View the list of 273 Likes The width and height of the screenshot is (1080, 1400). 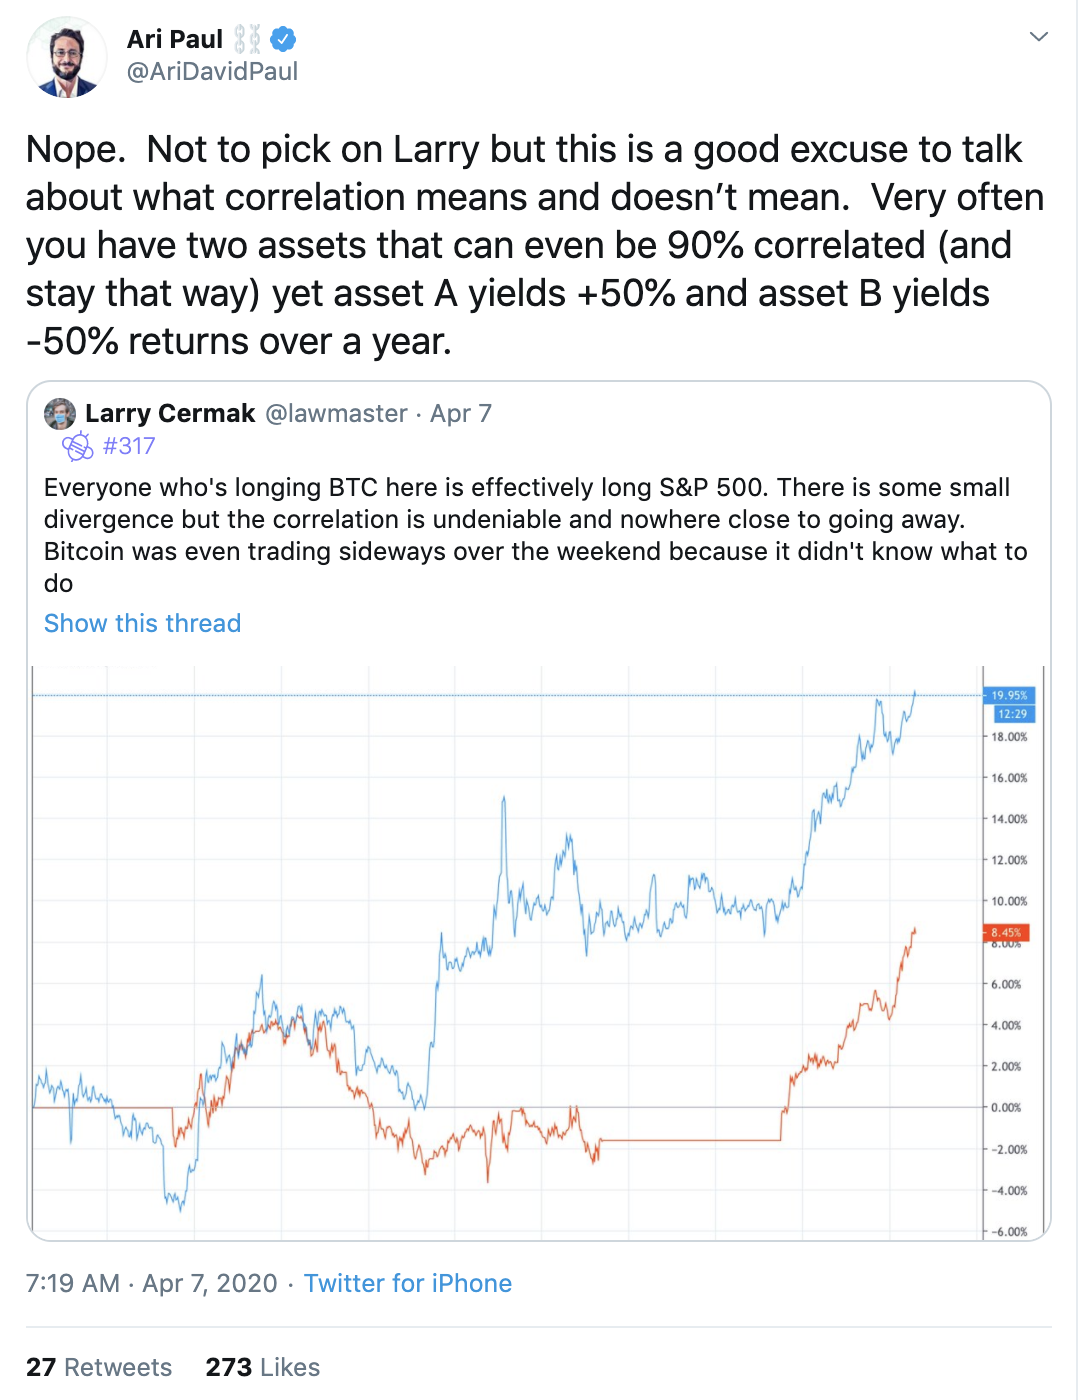(x=263, y=1367)
